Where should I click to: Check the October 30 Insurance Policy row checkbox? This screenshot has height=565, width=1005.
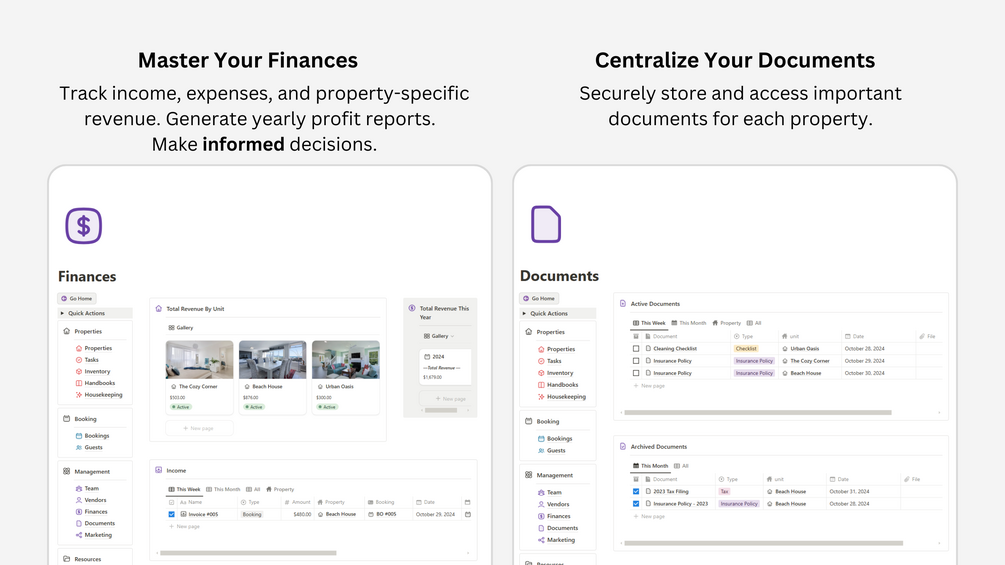coord(636,373)
